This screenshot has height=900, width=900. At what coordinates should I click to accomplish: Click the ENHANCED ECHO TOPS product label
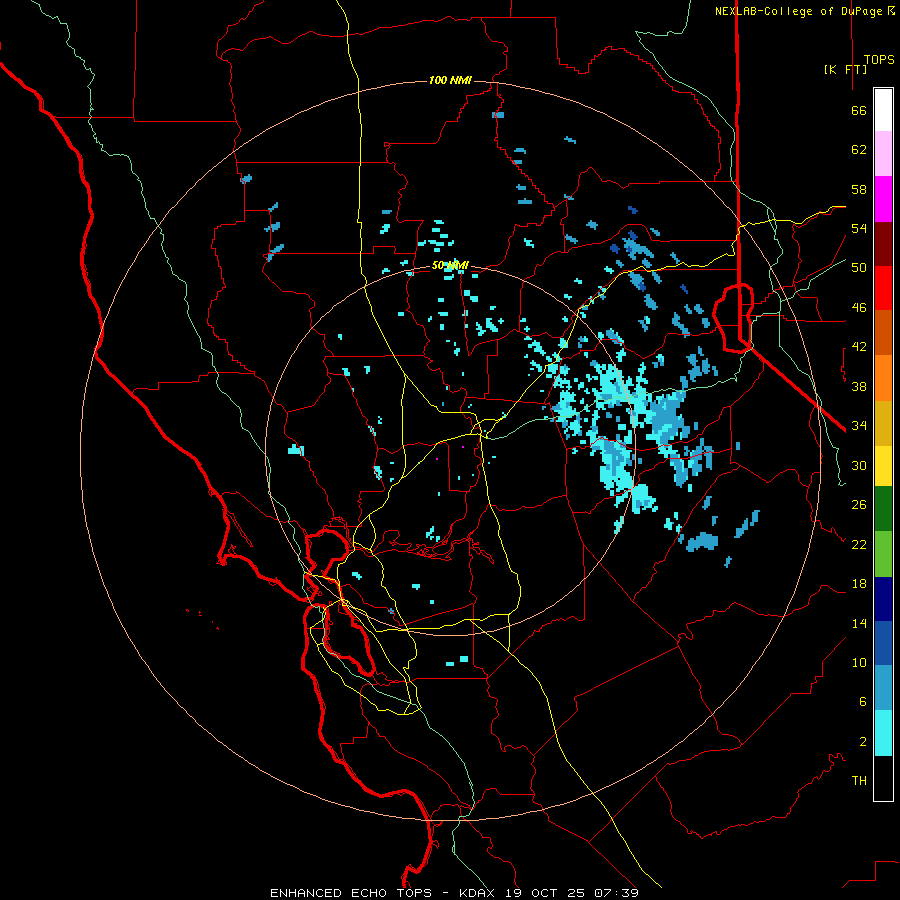350,893
